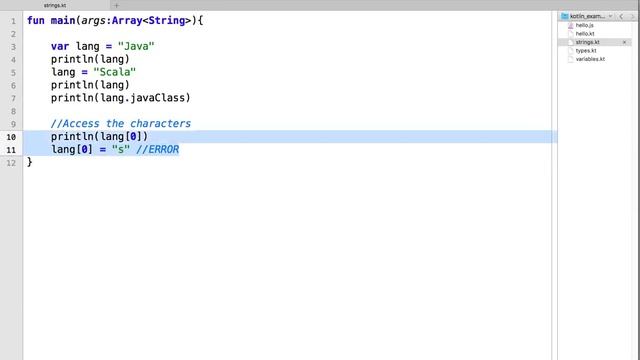Open types.kt in the file list
This screenshot has height=360, width=640.
[586, 51]
